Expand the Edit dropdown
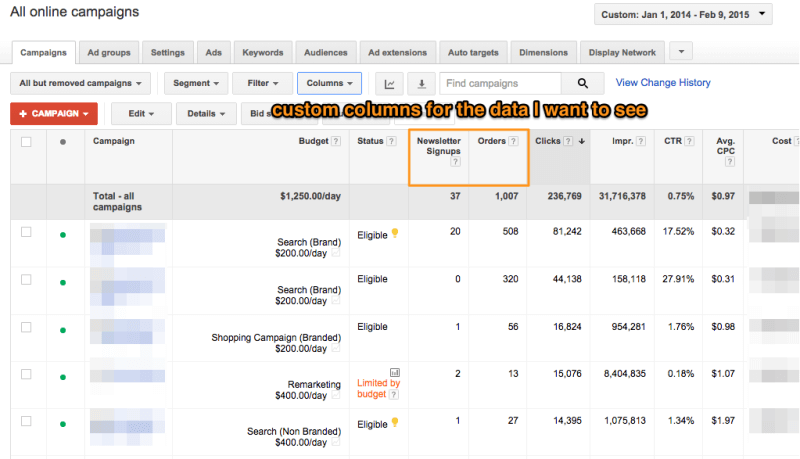This screenshot has height=459, width=800. tap(141, 113)
